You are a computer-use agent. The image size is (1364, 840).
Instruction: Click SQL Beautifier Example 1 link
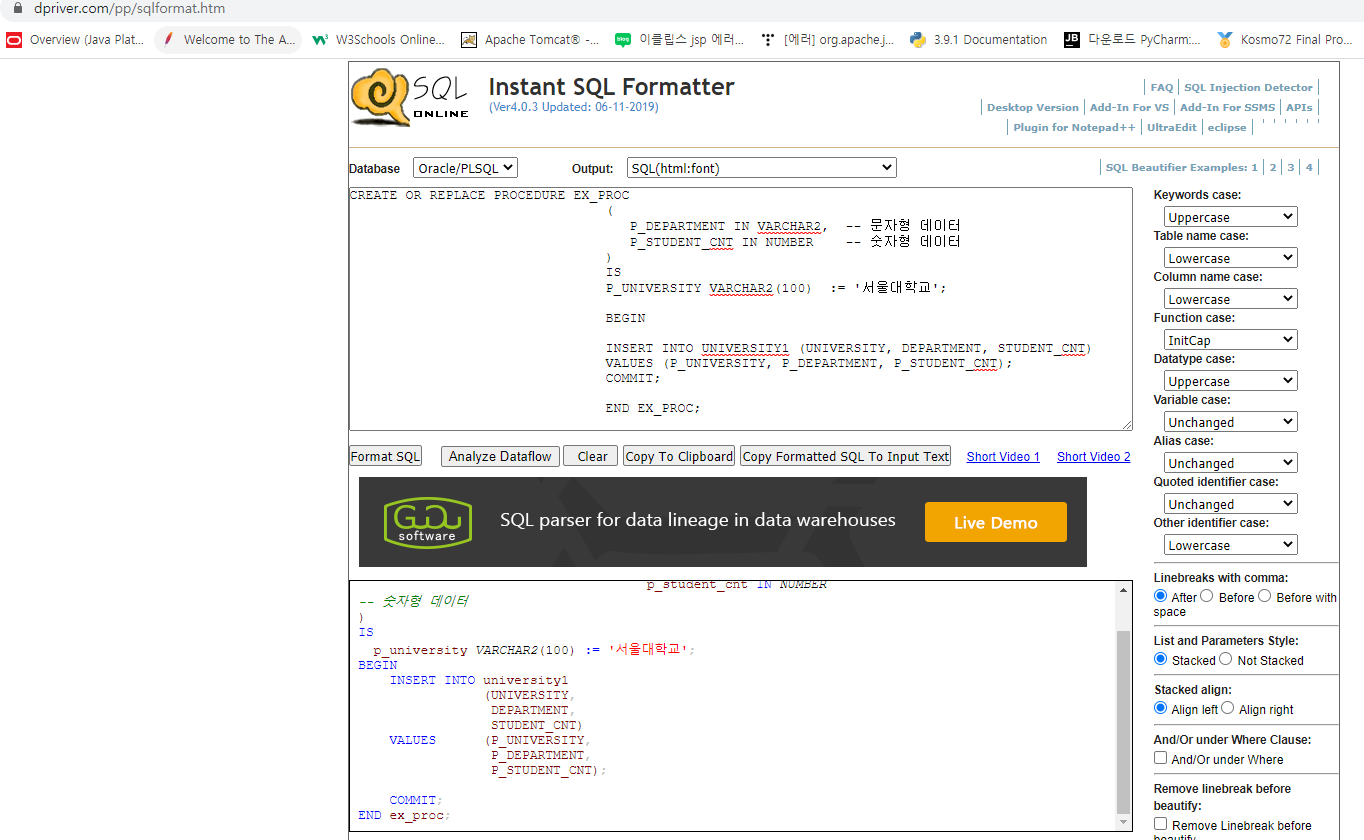pos(1254,168)
